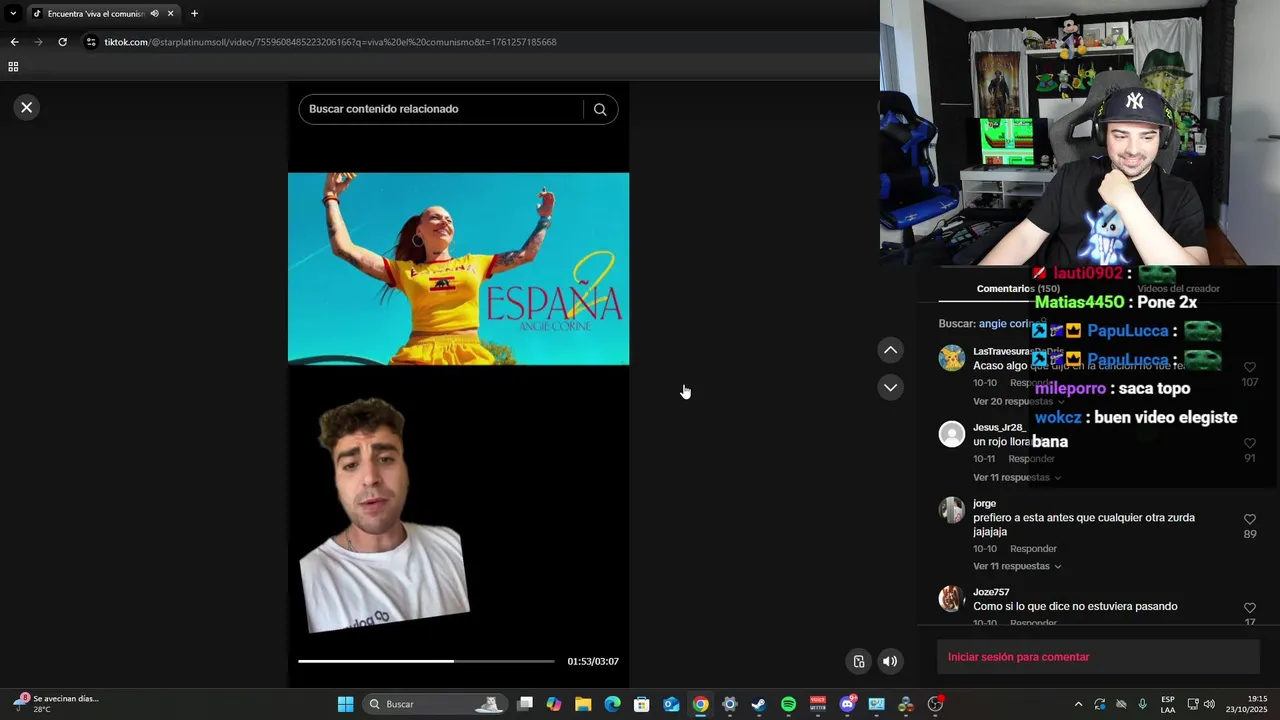The image size is (1280, 720).
Task: Go to the previous video with up arrow
Action: (890, 350)
